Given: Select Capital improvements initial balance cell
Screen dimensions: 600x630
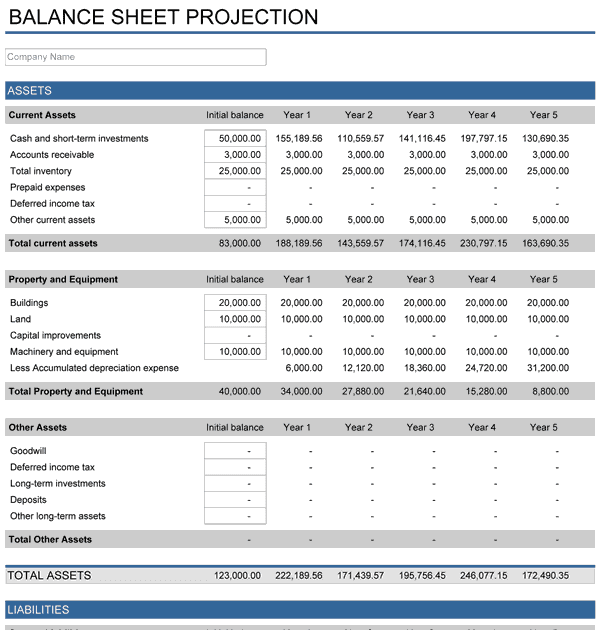Looking at the screenshot, I should (235, 335).
